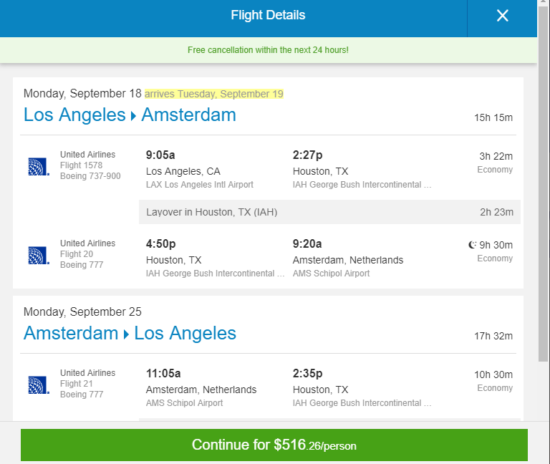Click the arrow between Los Angeles and Amsterdam
550x464 pixels.
coord(133,116)
